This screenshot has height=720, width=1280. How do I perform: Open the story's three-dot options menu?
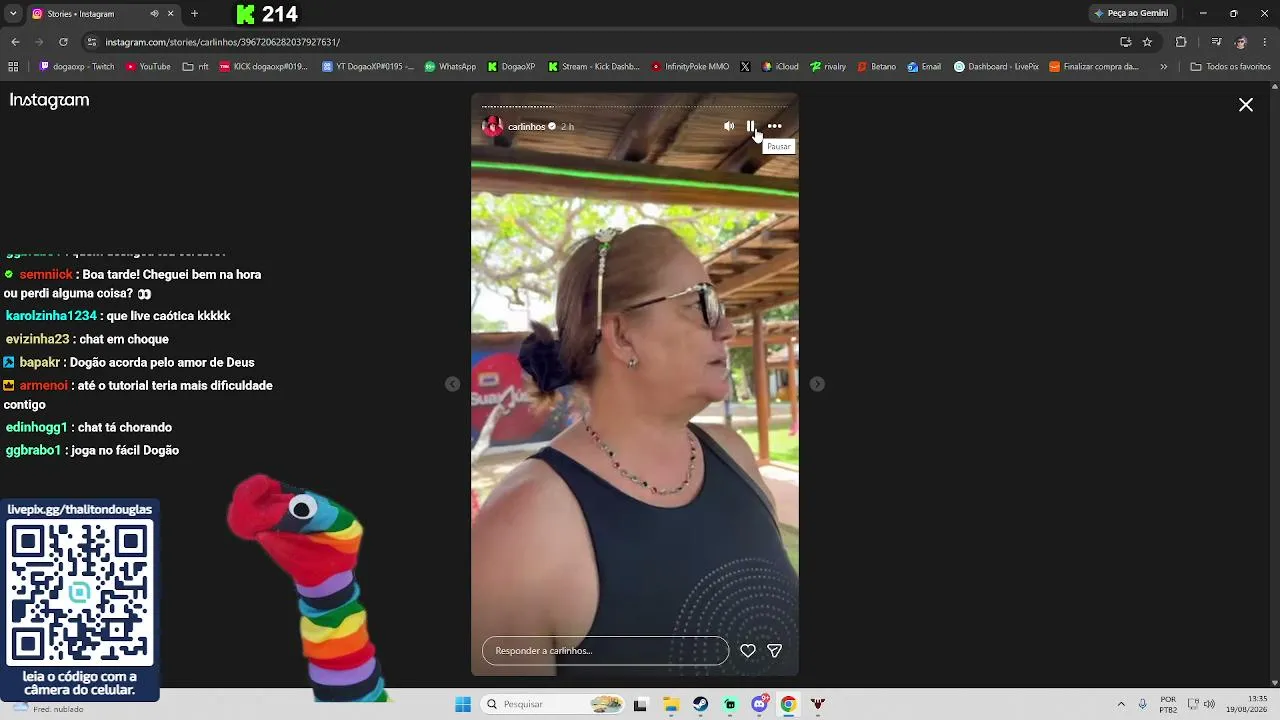click(774, 126)
